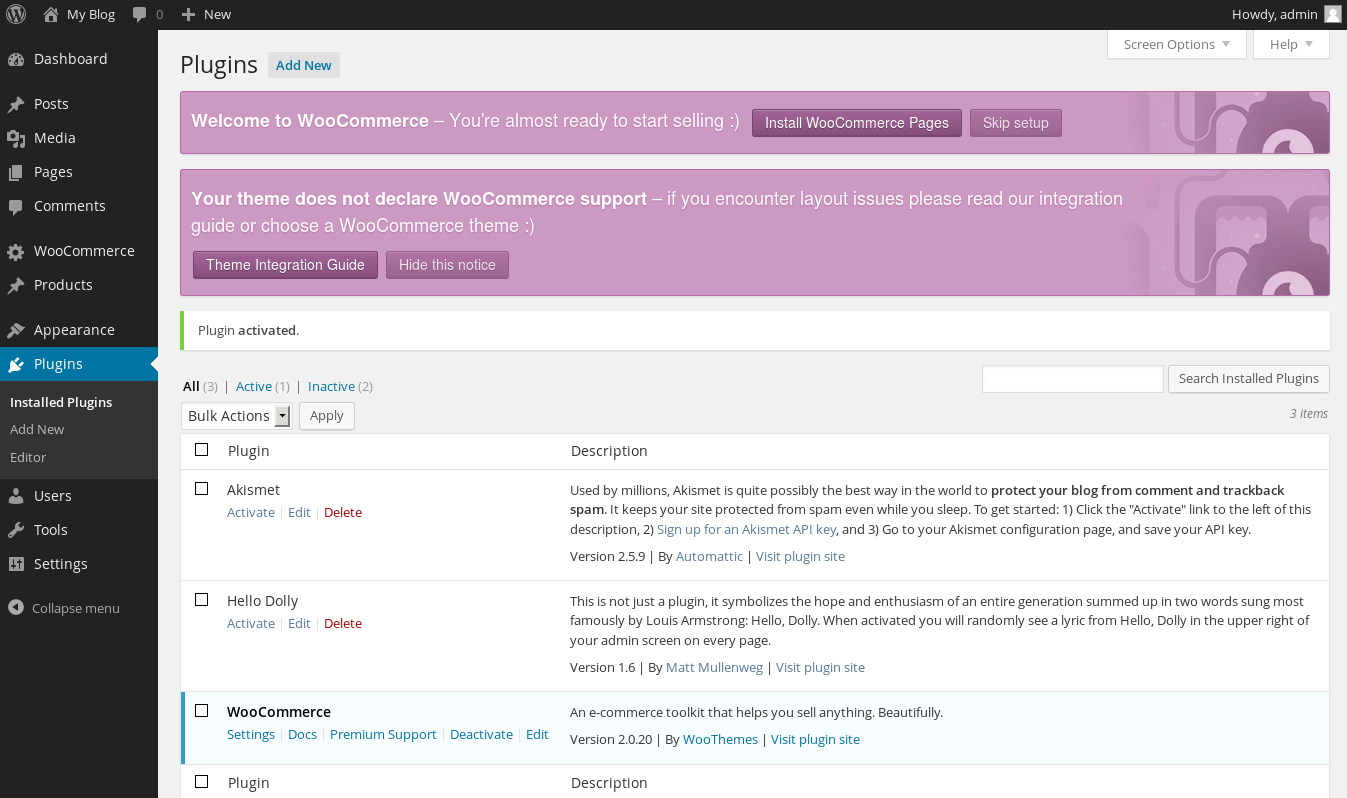This screenshot has height=798, width=1347.
Task: Focus the plugin search field
Action: coord(1072,379)
